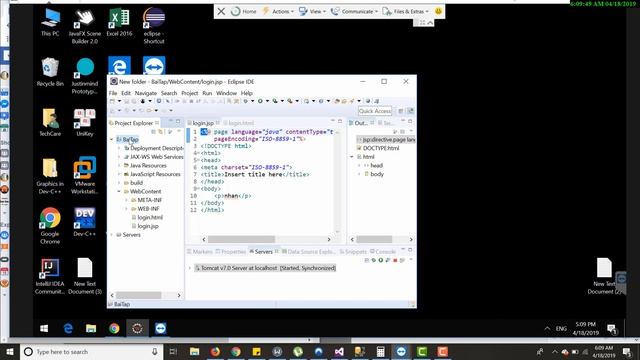Open View dropdown in TeamViewer toolbar
Viewport: 640px width, 360px height.
312,11
